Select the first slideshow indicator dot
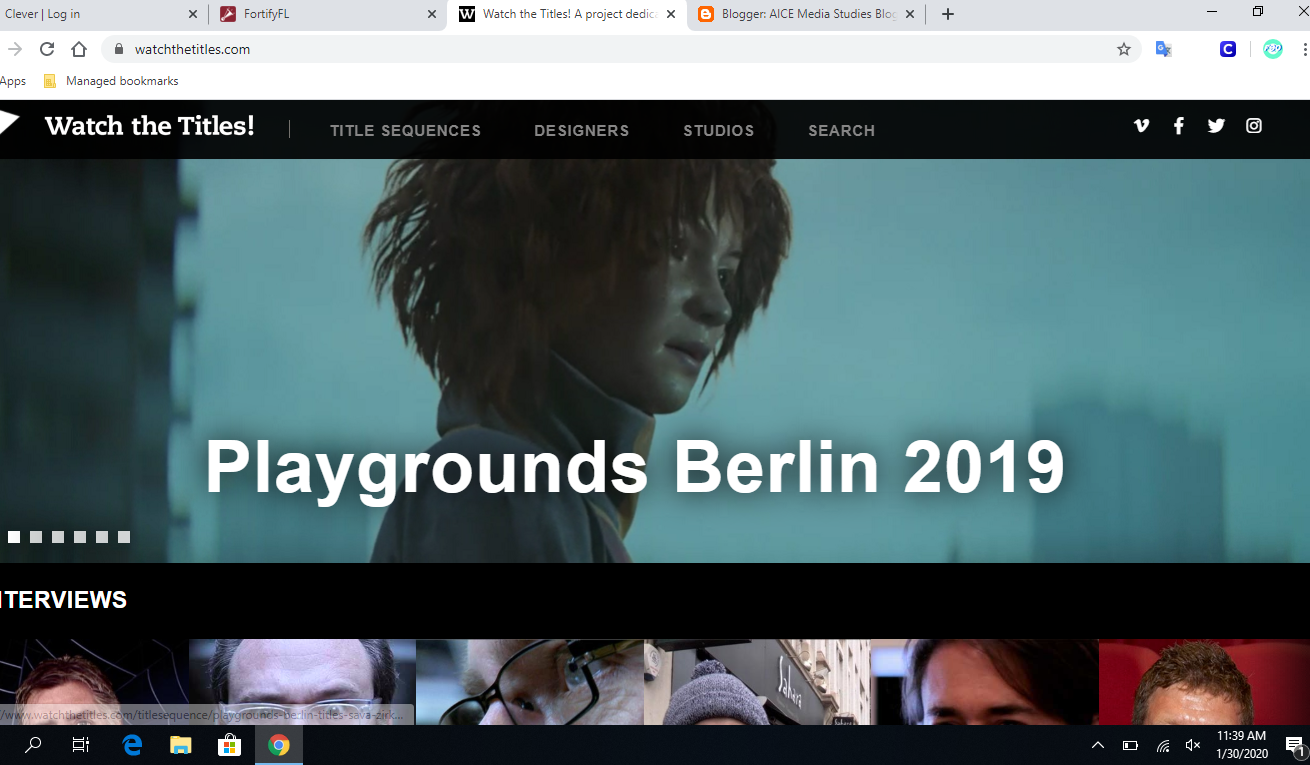This screenshot has width=1310, height=765. coord(14,537)
